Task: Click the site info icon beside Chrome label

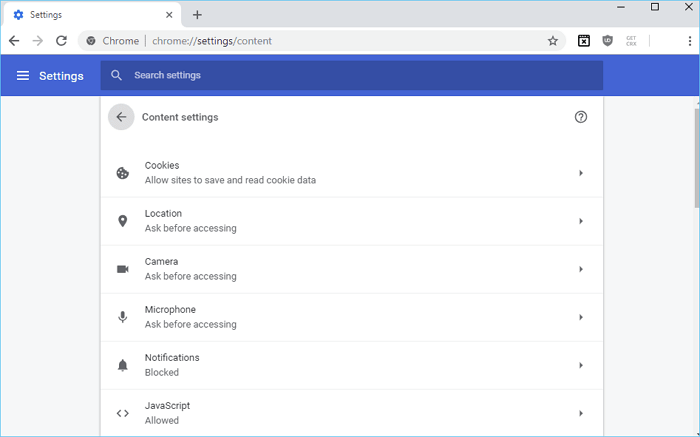Action: (91, 41)
